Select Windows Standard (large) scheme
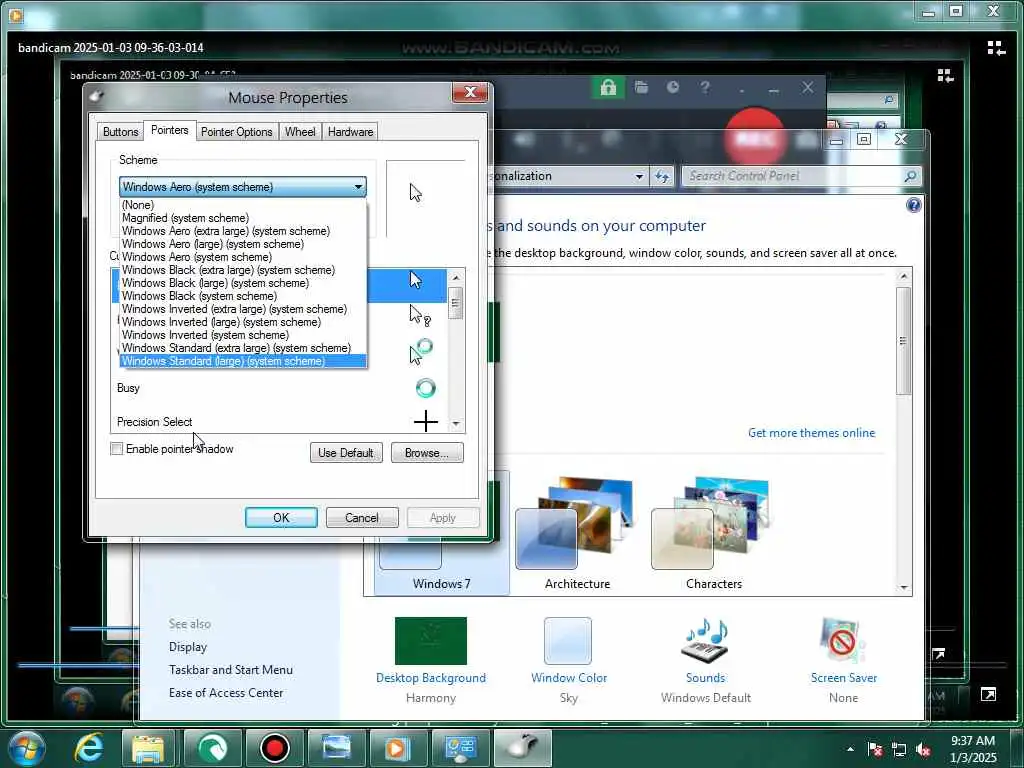 [x=243, y=361]
